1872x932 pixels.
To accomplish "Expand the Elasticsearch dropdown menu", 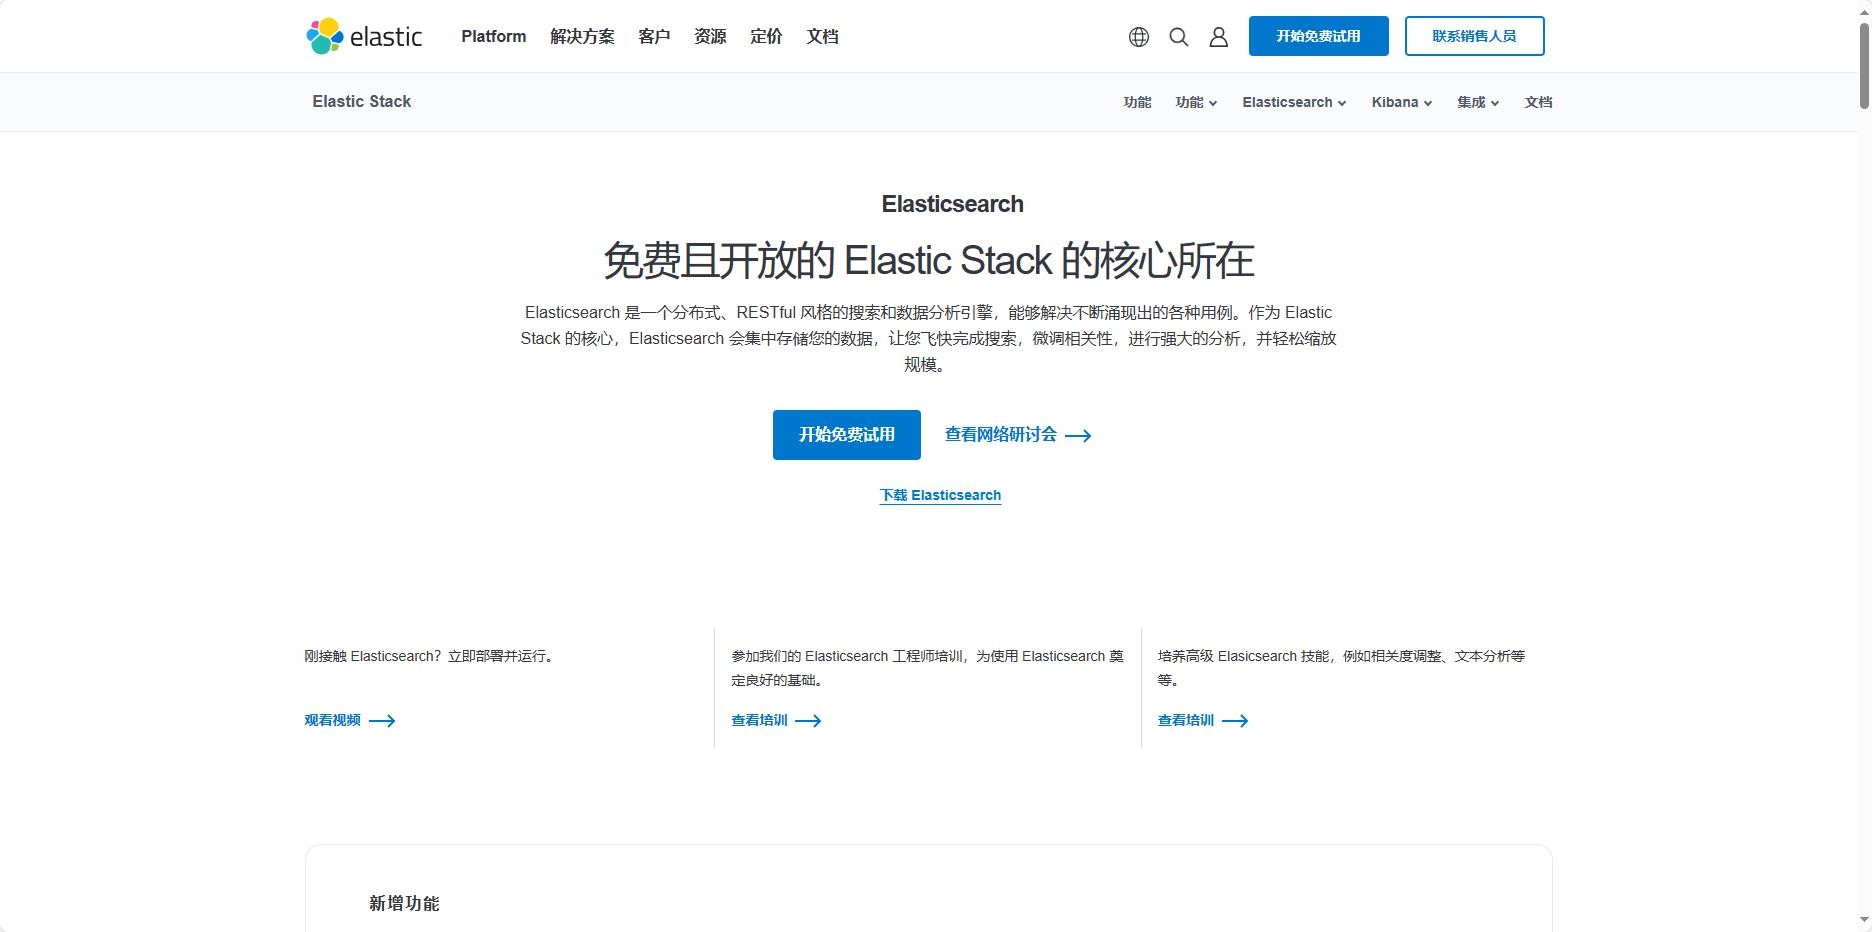I will (1294, 102).
